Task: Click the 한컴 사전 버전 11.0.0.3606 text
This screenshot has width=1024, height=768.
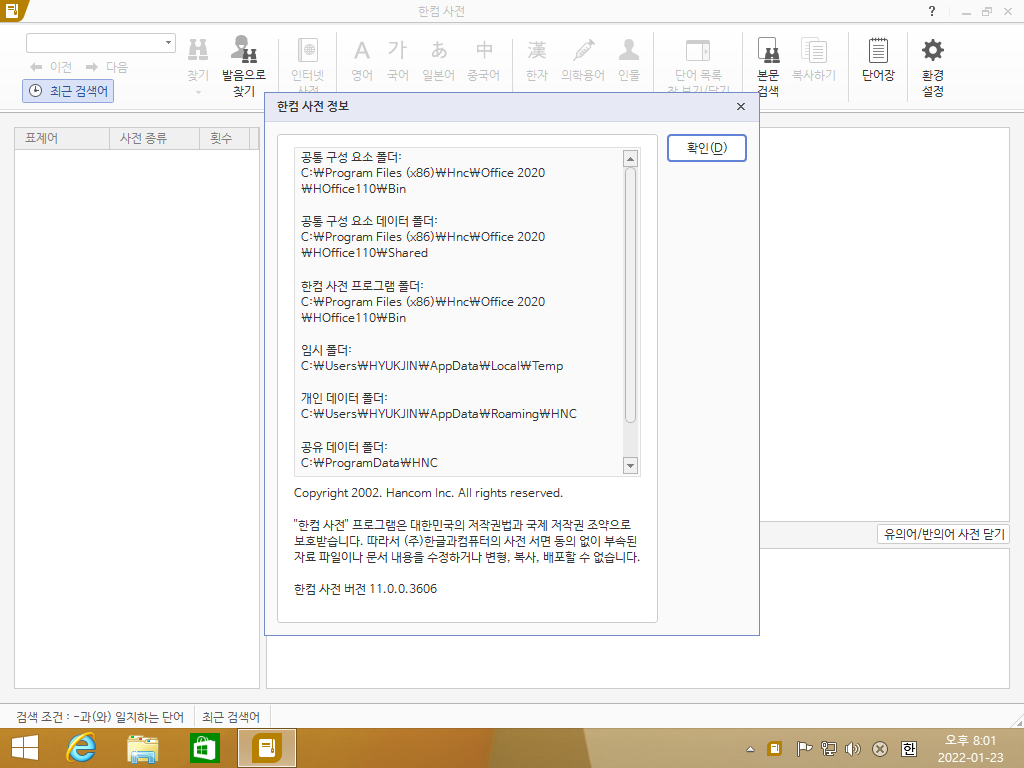Action: click(x=365, y=588)
